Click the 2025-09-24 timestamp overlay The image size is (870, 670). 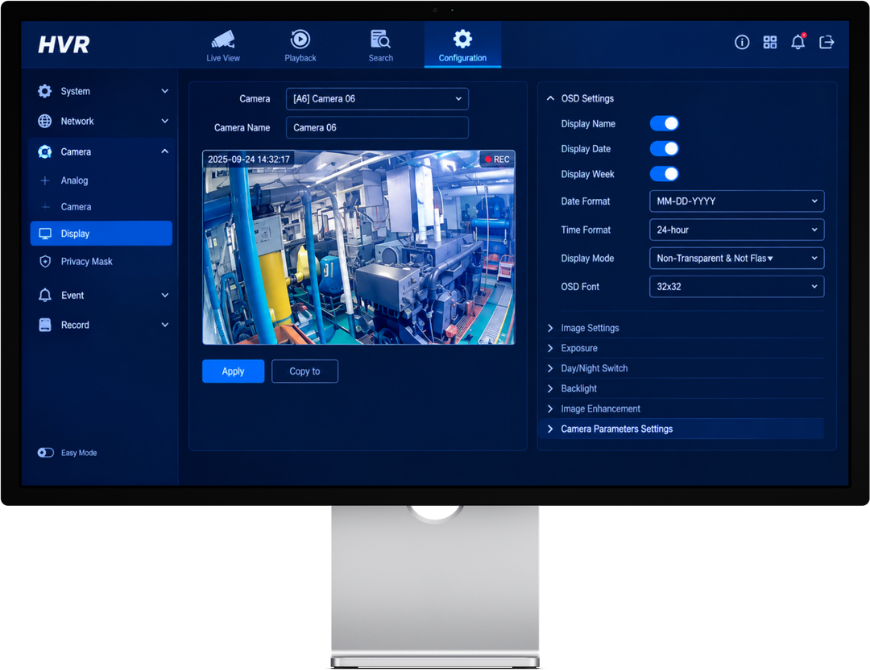point(249,159)
